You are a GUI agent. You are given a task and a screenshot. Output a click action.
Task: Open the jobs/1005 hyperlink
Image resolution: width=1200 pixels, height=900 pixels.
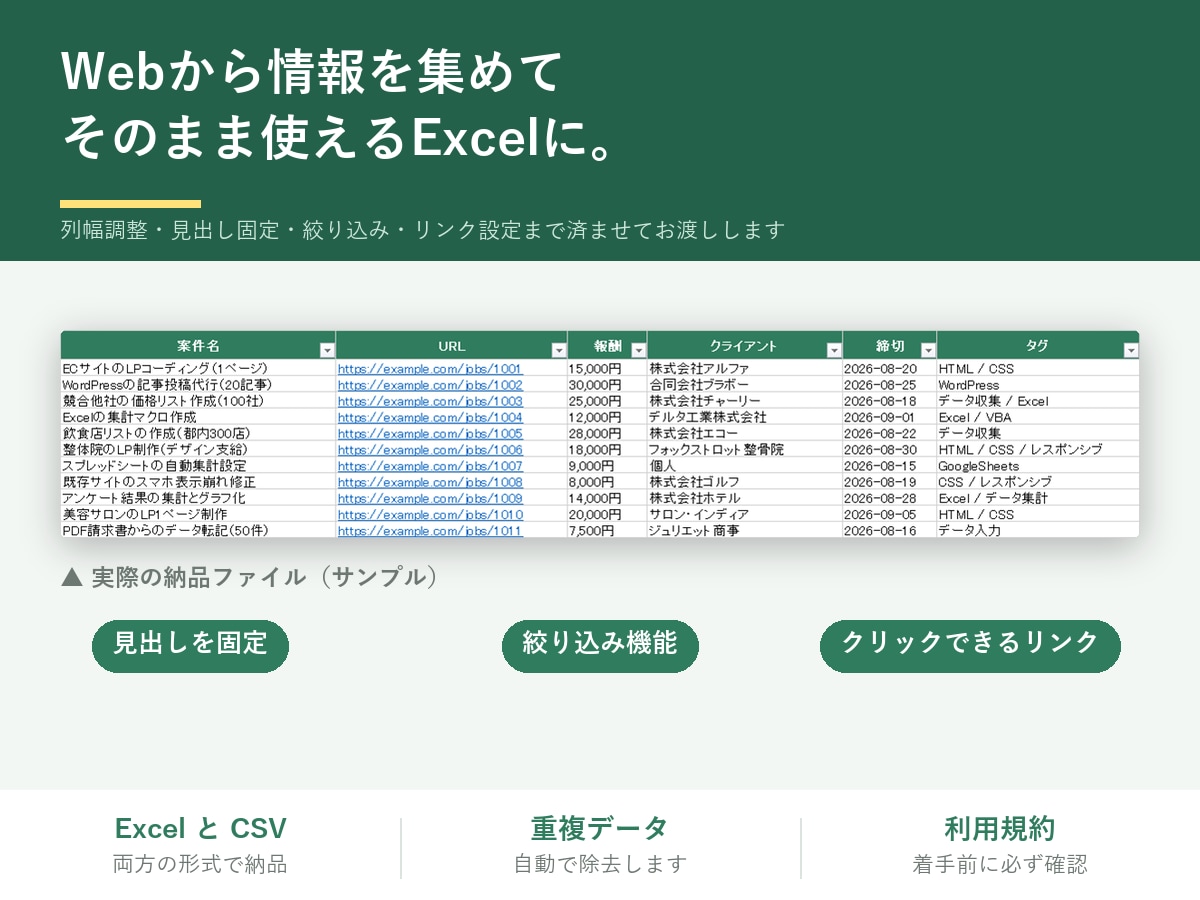point(430,433)
